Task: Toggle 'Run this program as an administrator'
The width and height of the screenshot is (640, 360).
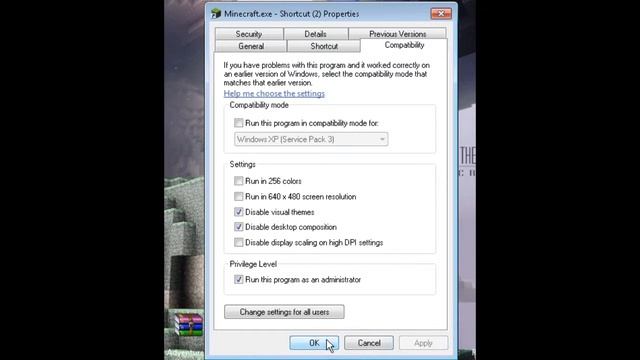Action: [x=238, y=280]
